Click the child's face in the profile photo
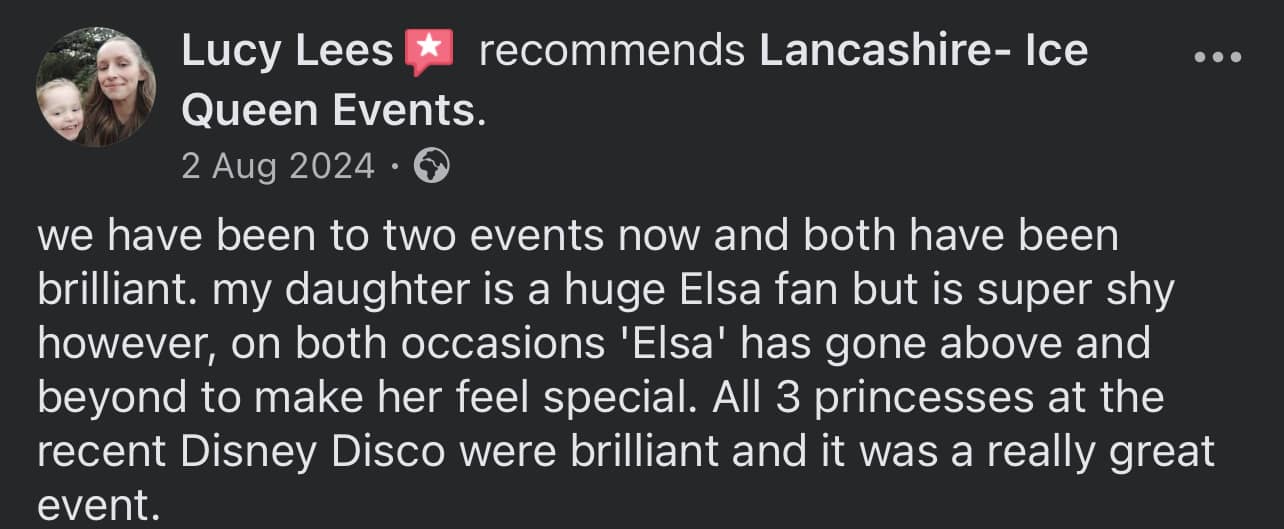Screen dimensions: 1284x529 [x=64, y=107]
